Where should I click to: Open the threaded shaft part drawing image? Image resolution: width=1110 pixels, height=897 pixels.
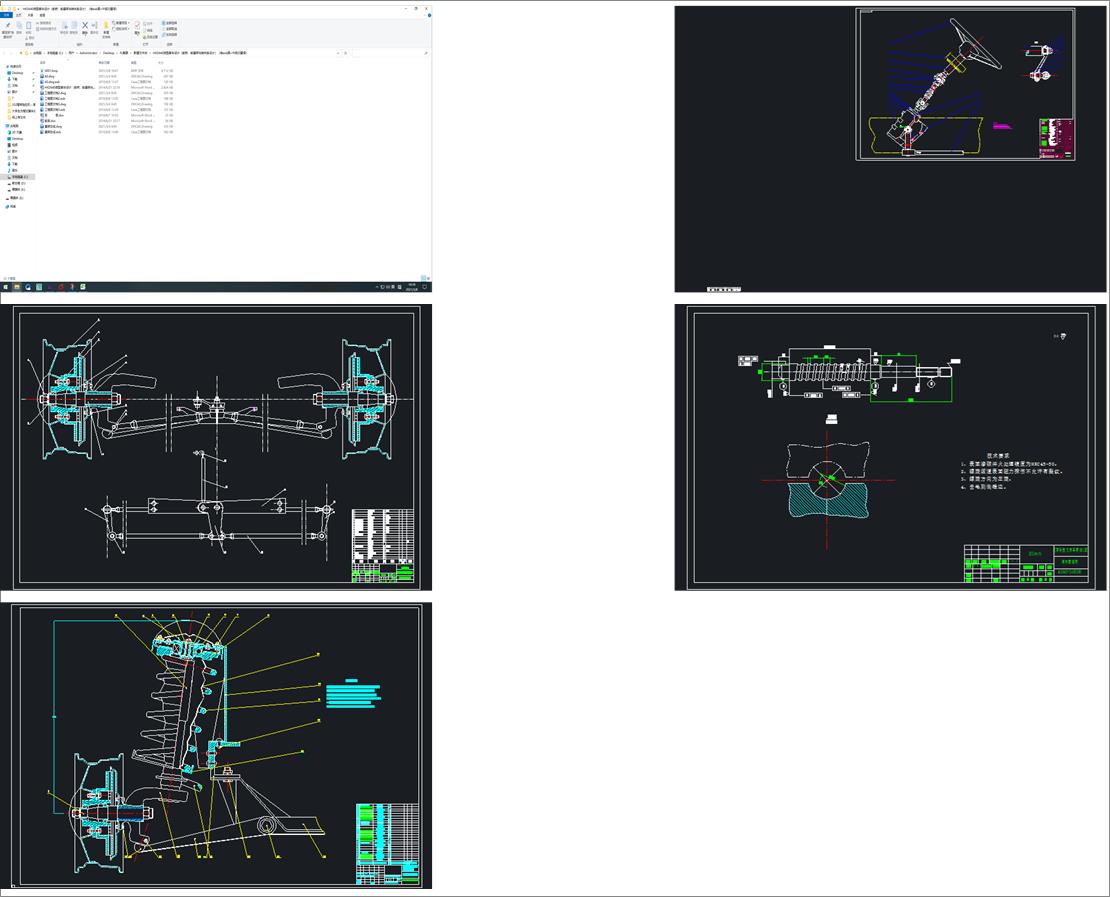coord(890,447)
